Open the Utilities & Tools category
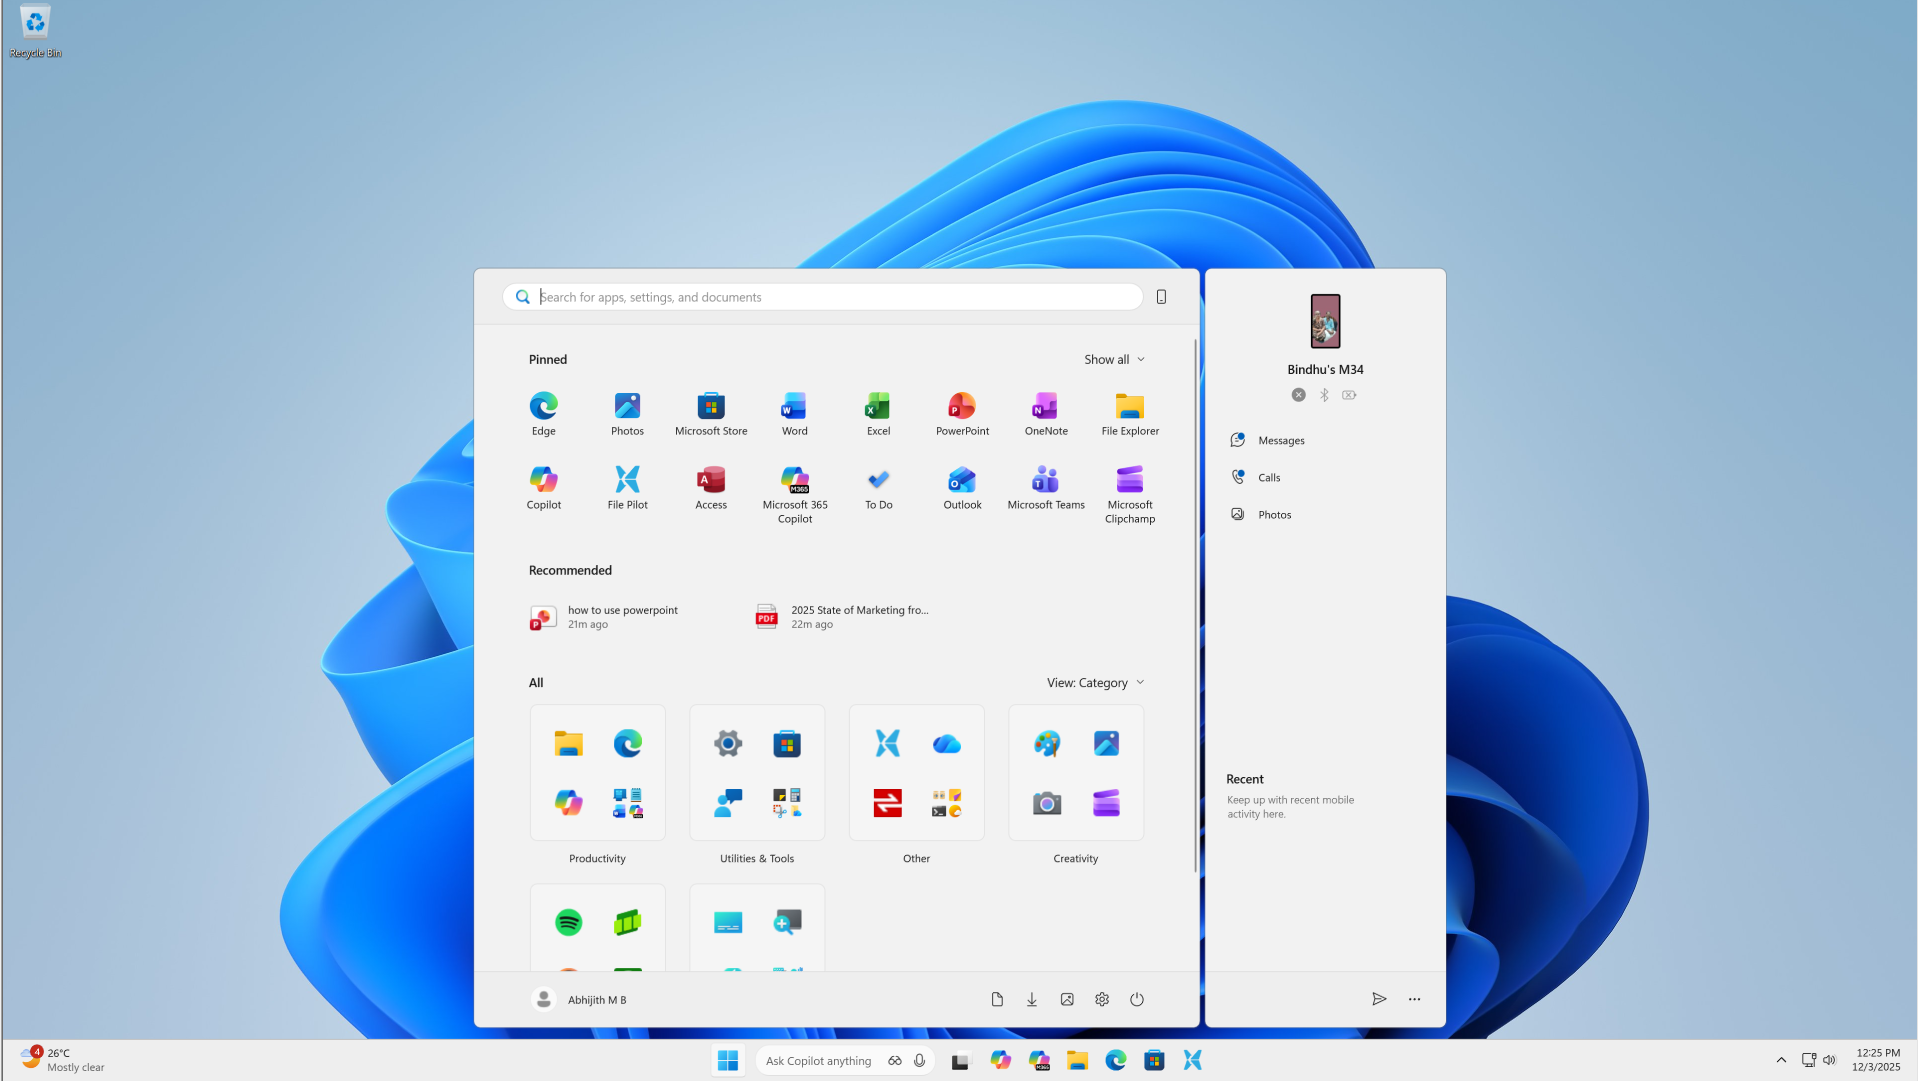Viewport: 1919px width, 1081px height. 756,772
